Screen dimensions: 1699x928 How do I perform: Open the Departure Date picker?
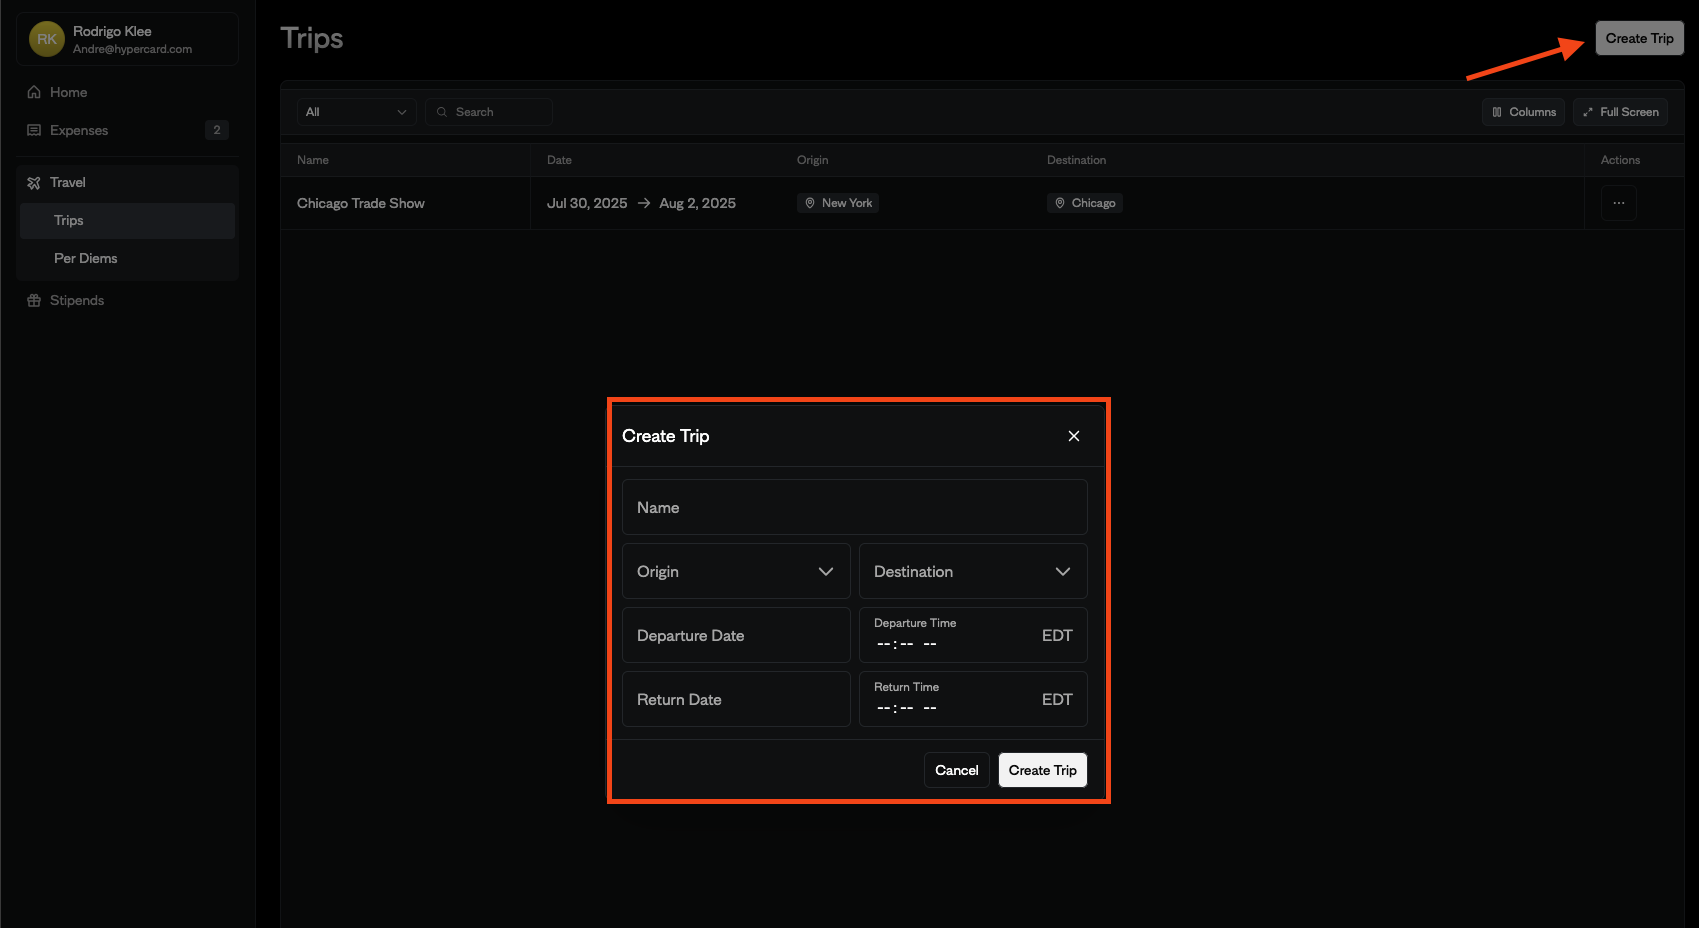[736, 635]
